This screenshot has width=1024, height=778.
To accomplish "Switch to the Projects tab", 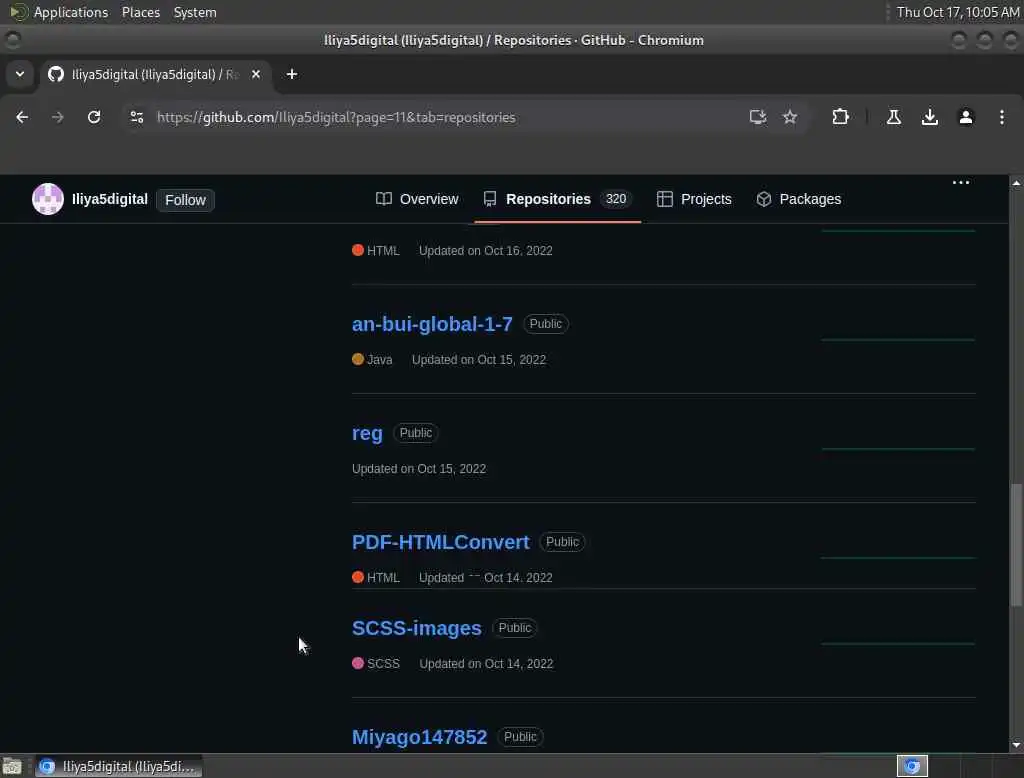I will pos(694,199).
